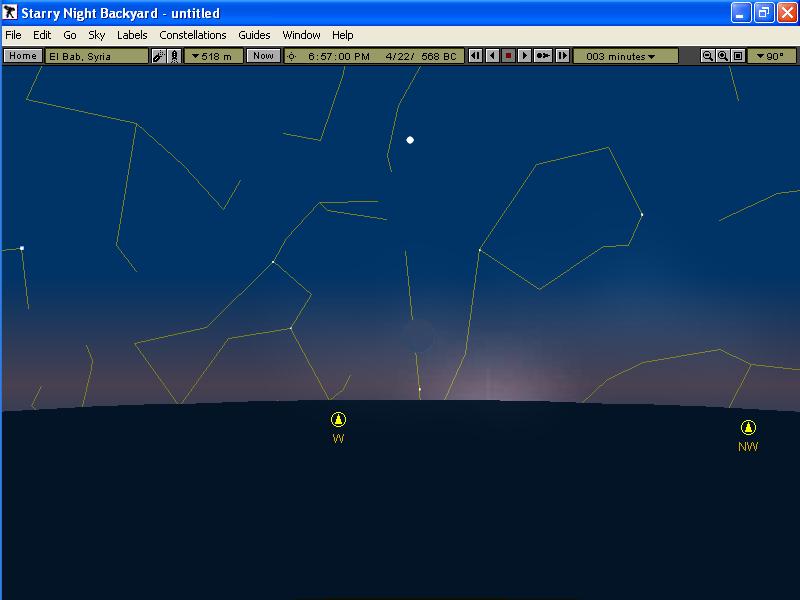Click the real-time flow button
Image resolution: width=800 pixels, height=600 pixels.
[543, 56]
